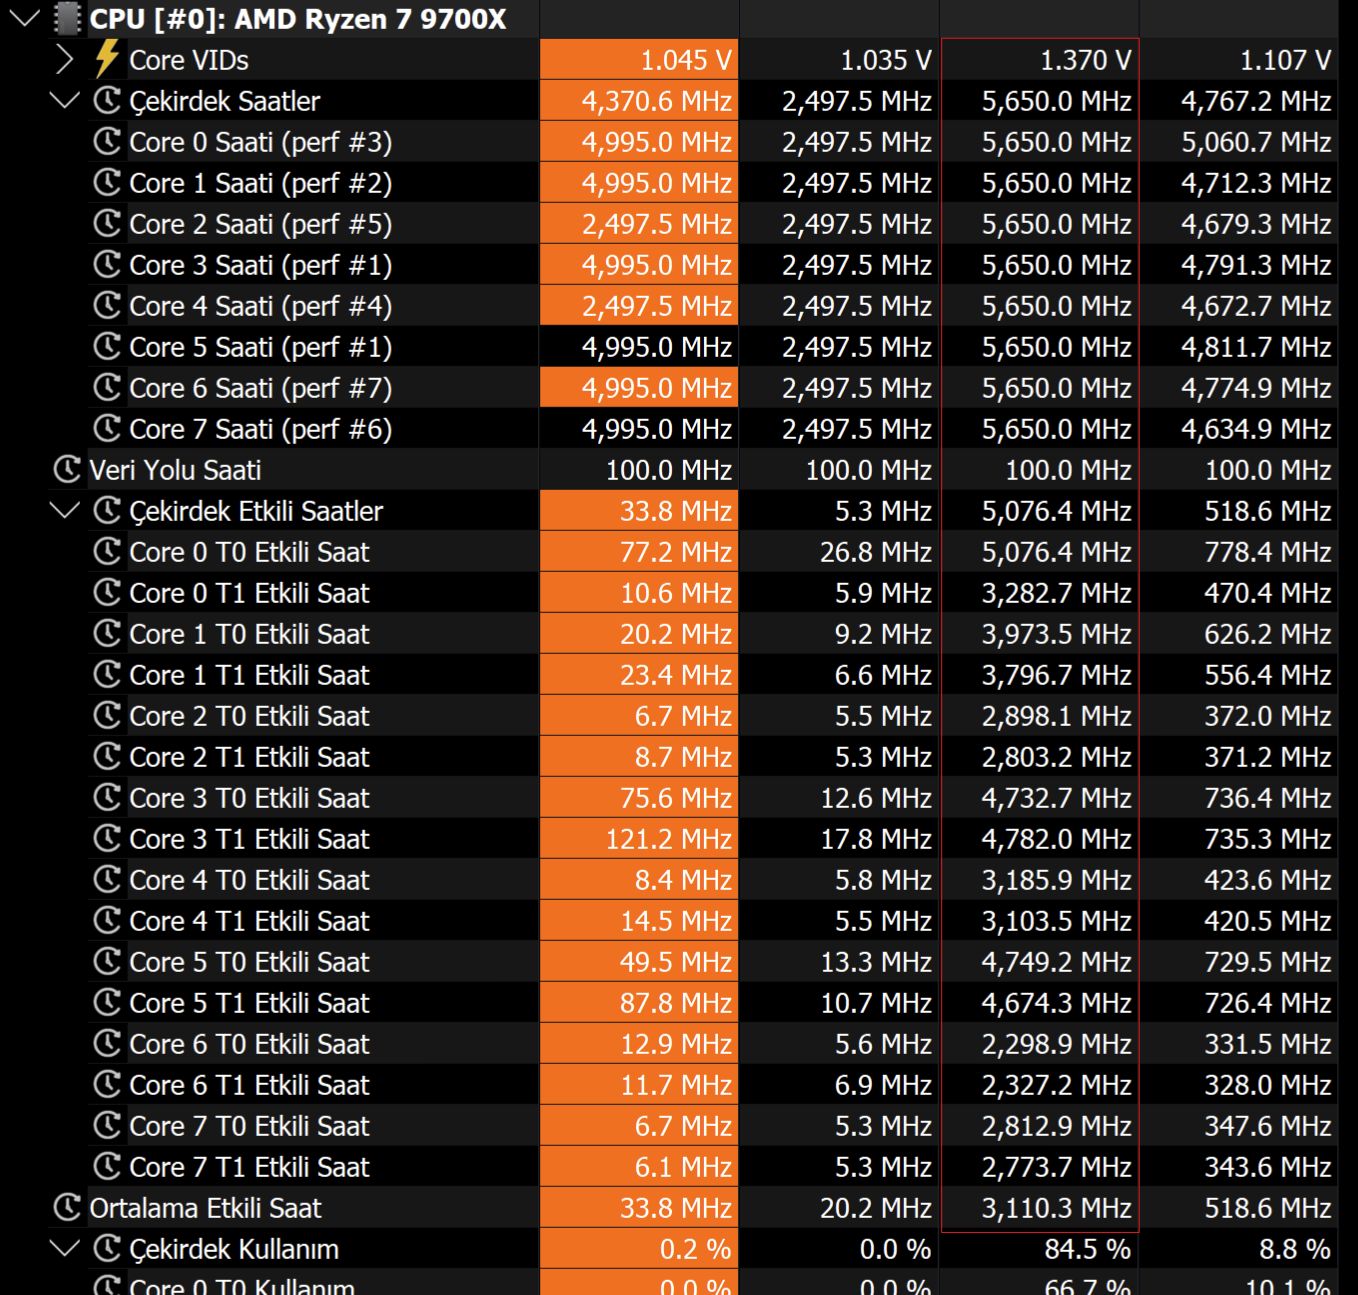Screen dimensions: 1358x1295
Task: Click the clock icon for Core 0 T0 Etkili Saat
Action: click(x=107, y=551)
